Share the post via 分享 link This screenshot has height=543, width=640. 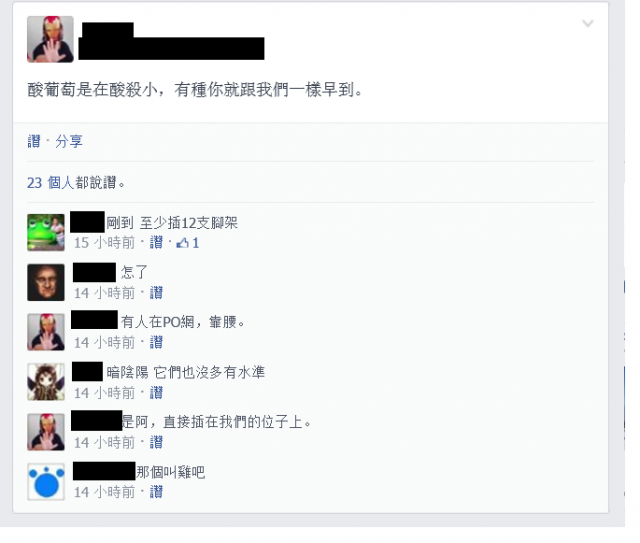pyautogui.click(x=69, y=141)
